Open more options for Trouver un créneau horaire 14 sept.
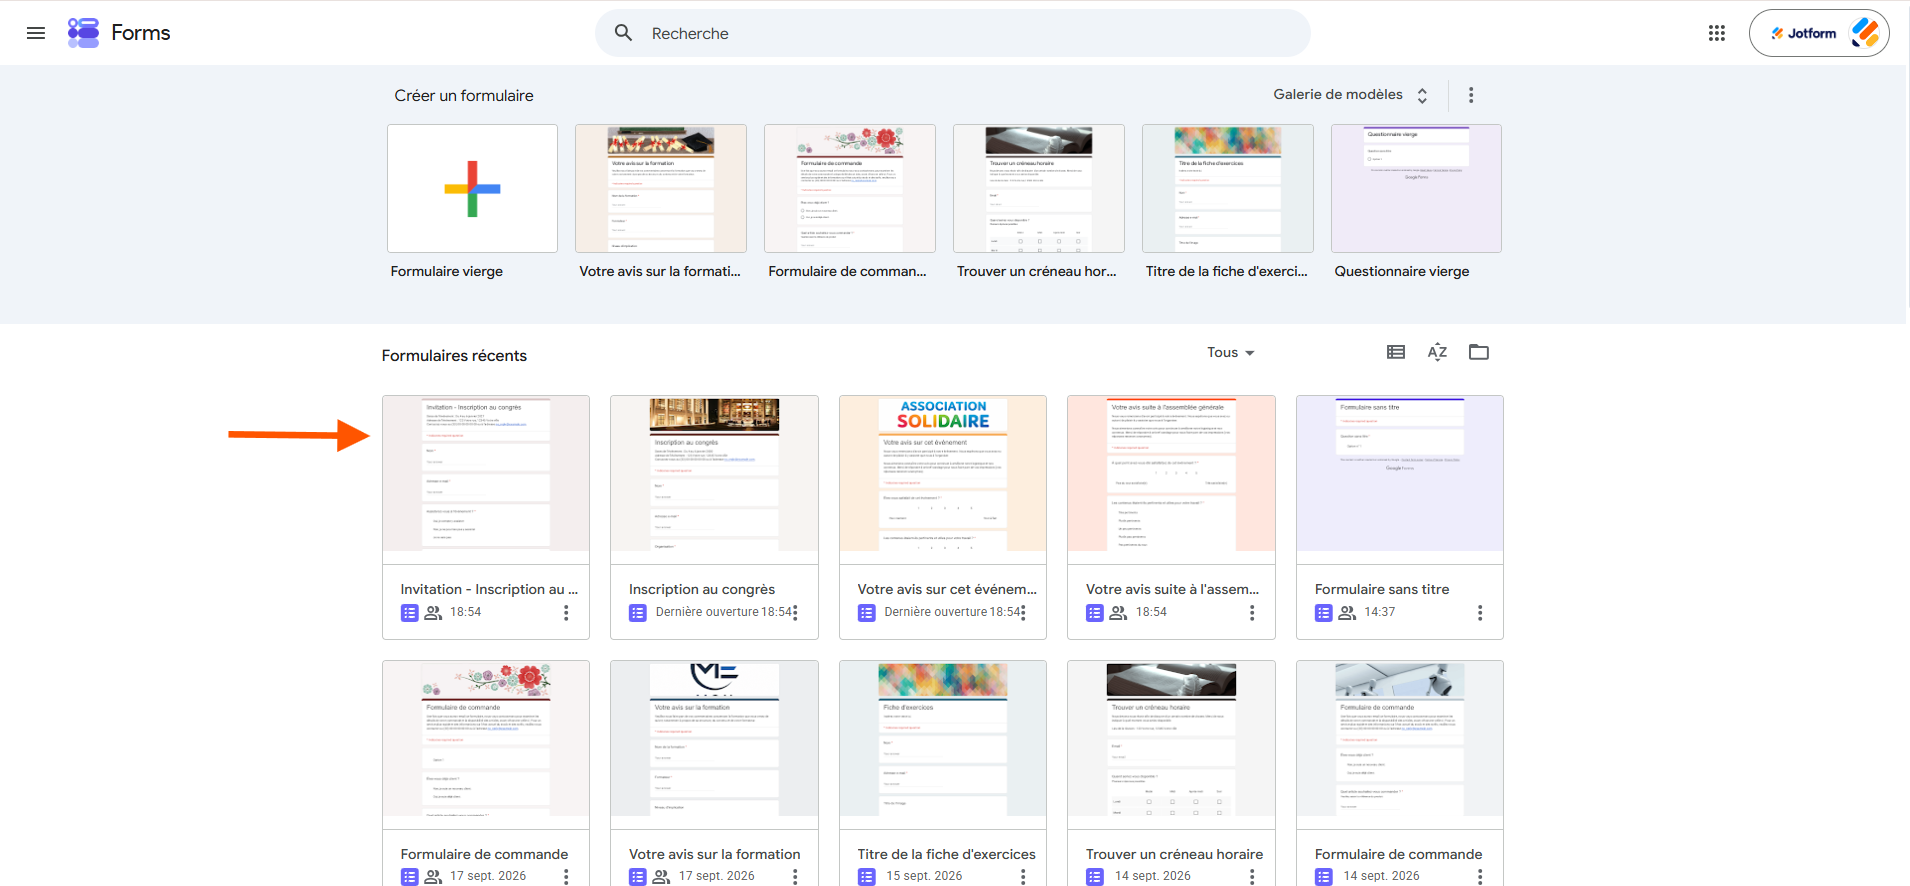This screenshot has width=1910, height=886. coord(1252,876)
